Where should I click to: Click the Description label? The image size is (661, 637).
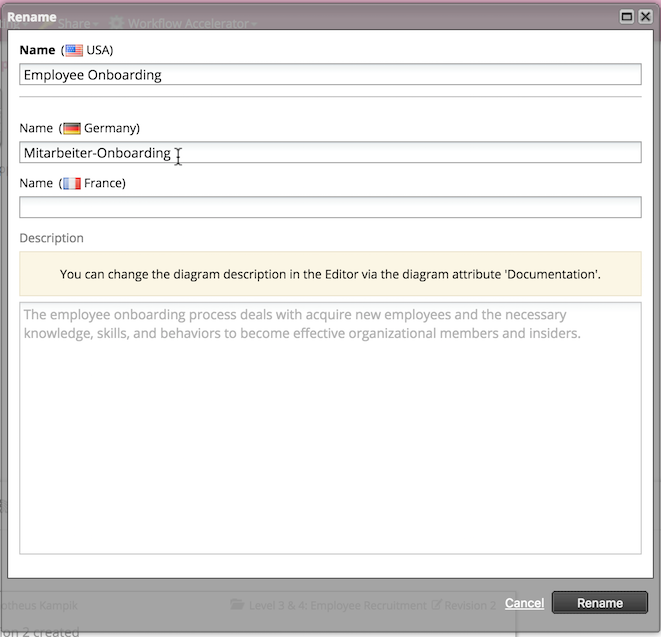52,238
